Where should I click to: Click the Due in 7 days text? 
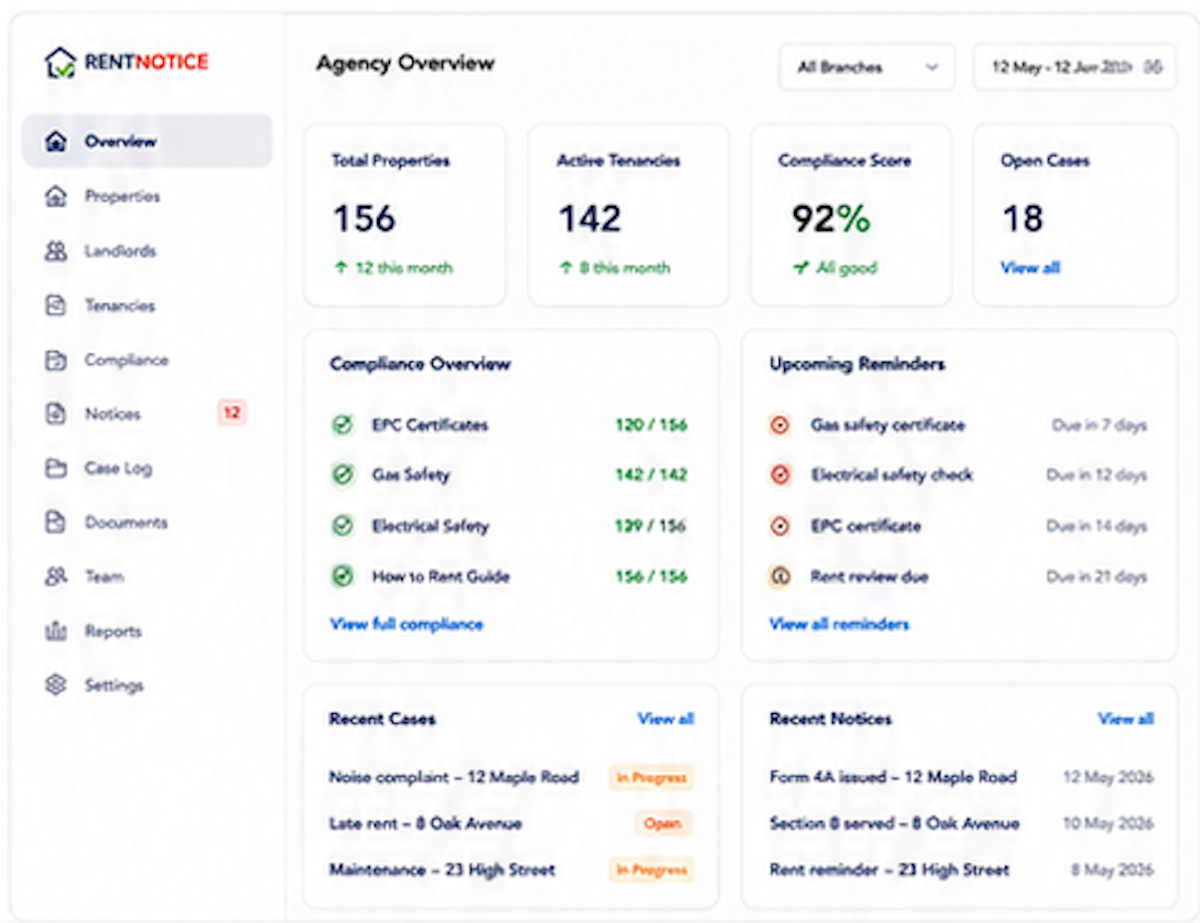(1099, 425)
